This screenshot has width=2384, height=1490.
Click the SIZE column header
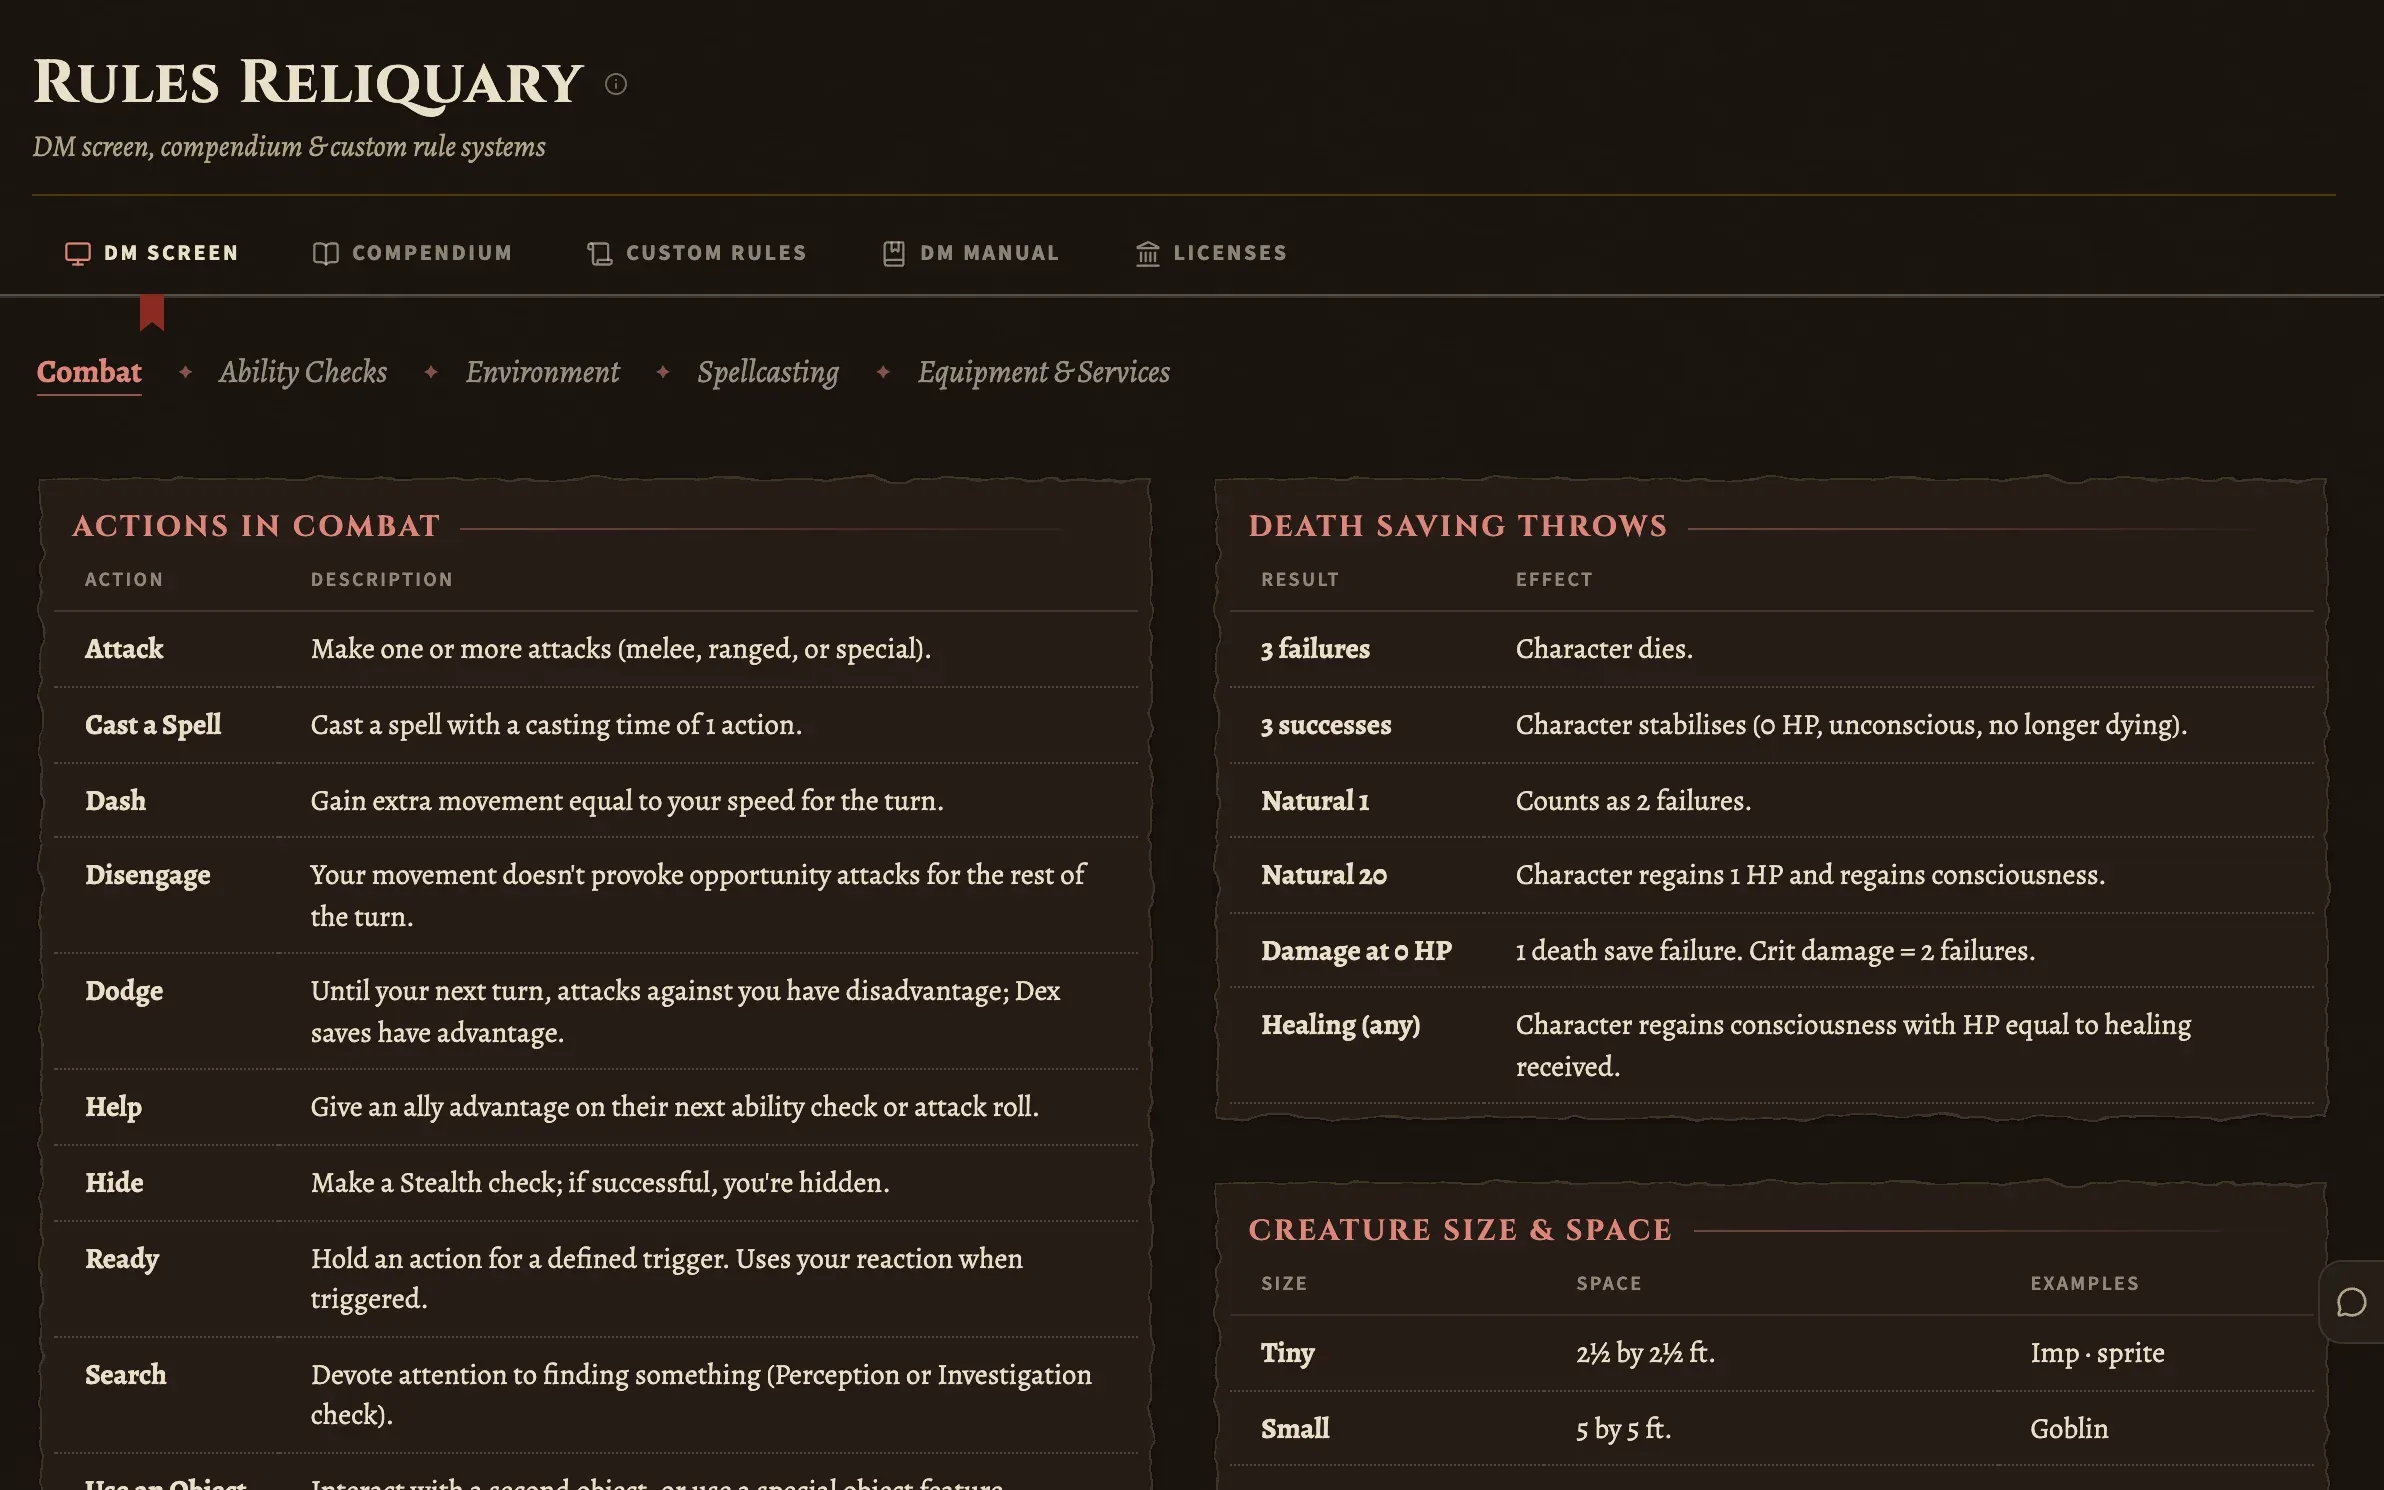1284,1284
